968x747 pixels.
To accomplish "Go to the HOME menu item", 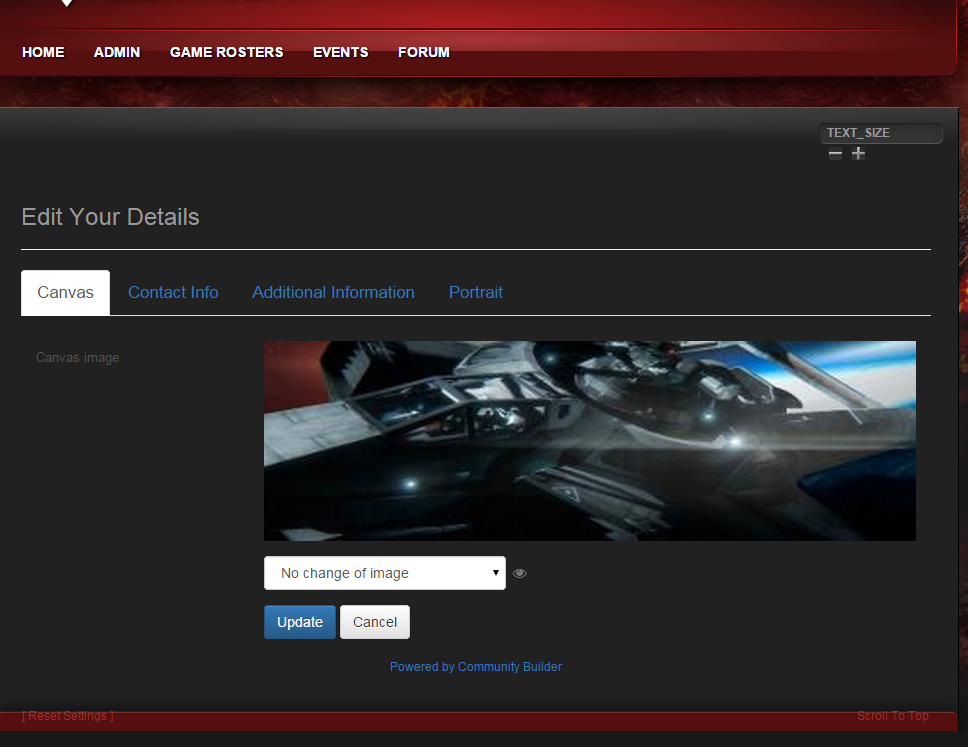I will [43, 52].
